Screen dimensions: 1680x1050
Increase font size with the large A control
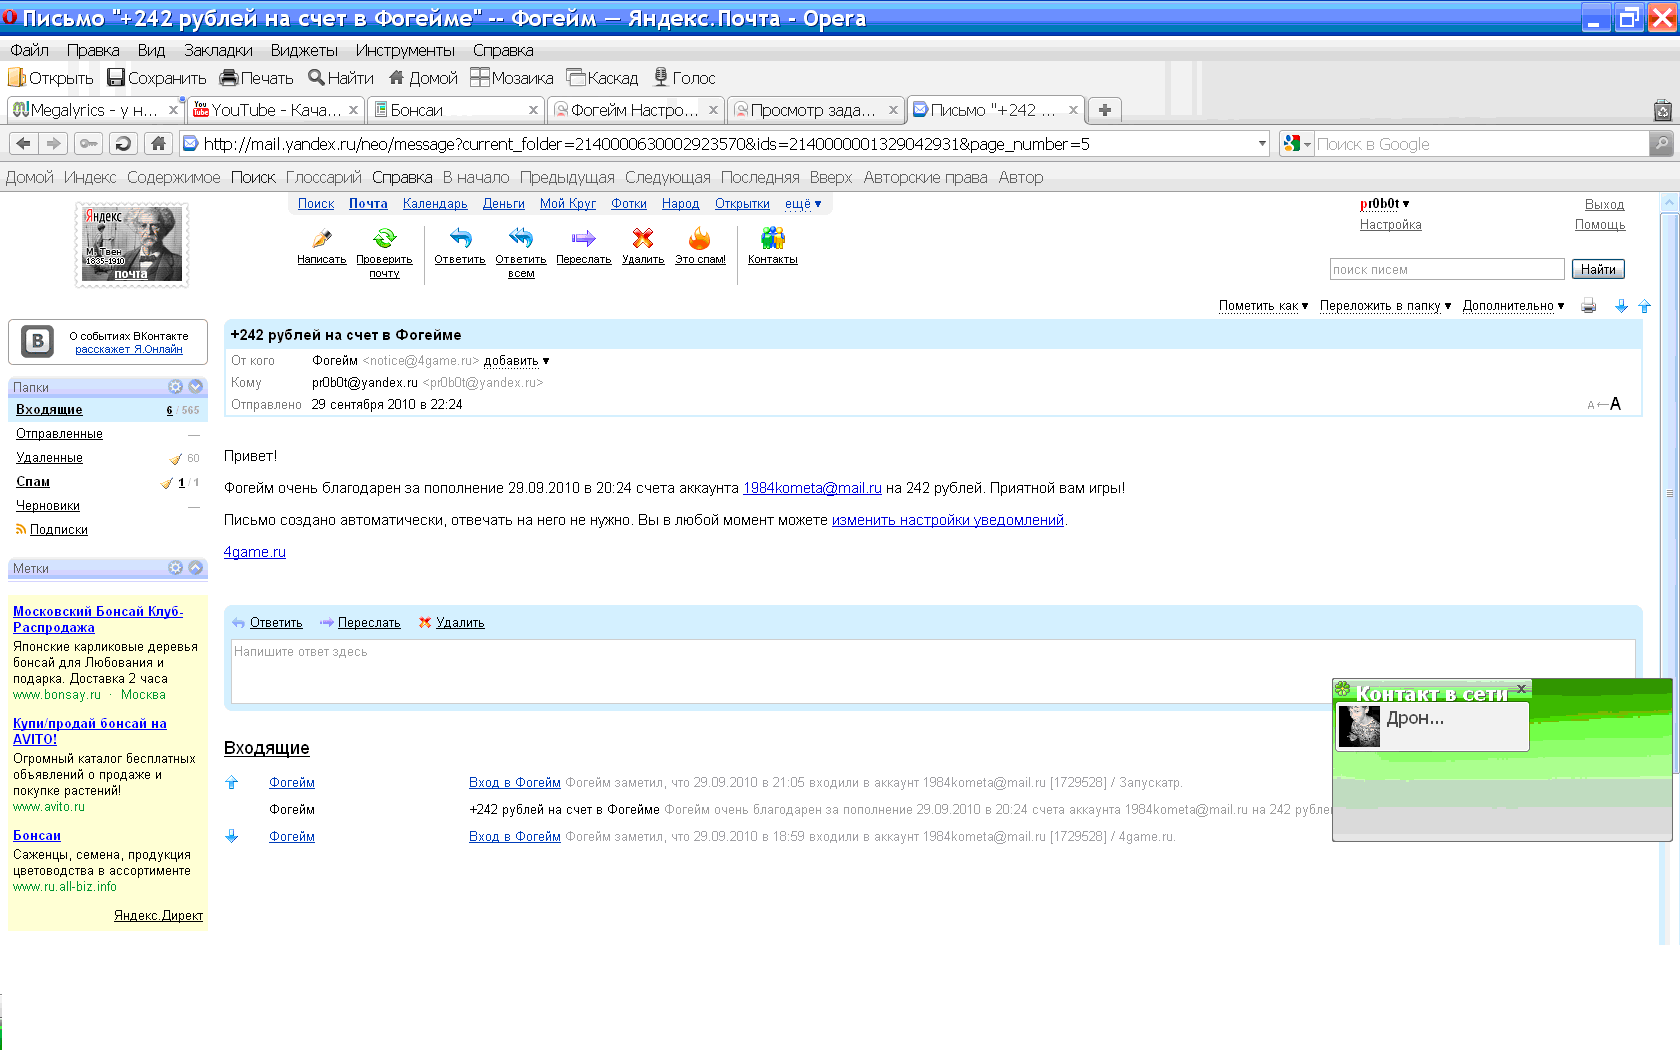coord(1615,404)
